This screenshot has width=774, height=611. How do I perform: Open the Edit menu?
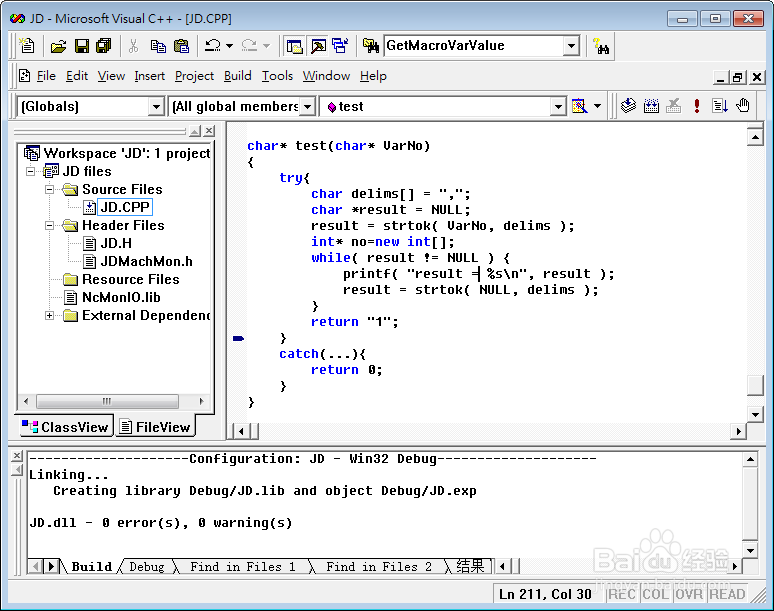[77, 76]
